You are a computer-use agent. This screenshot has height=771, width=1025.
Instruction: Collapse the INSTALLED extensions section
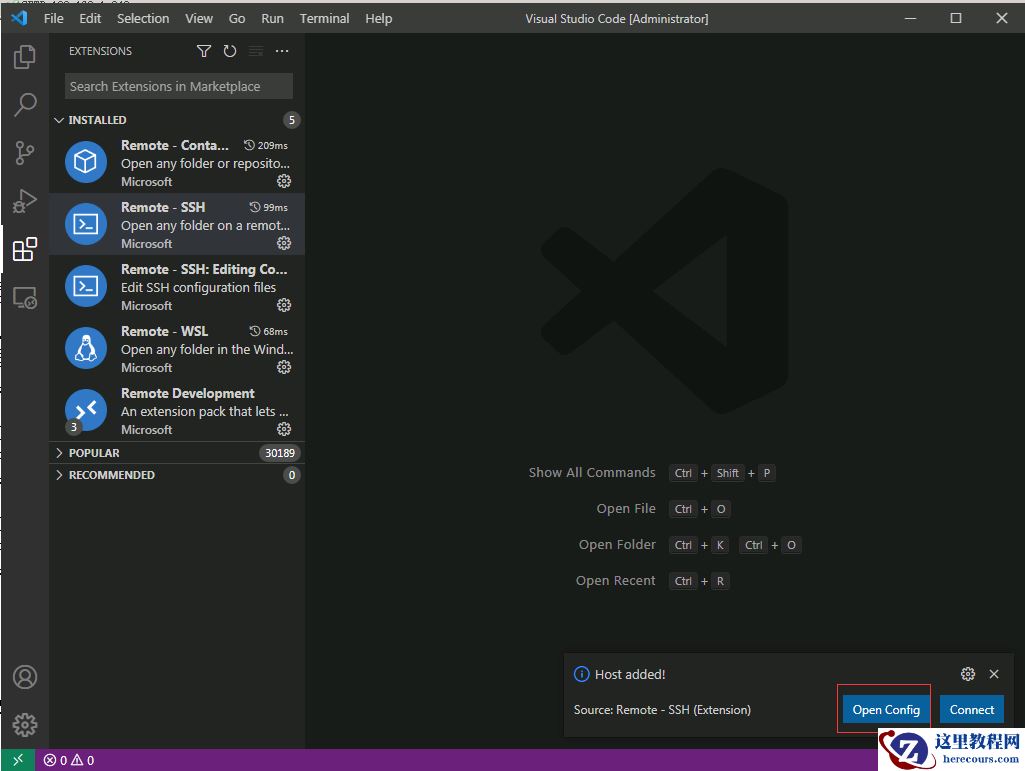point(90,120)
